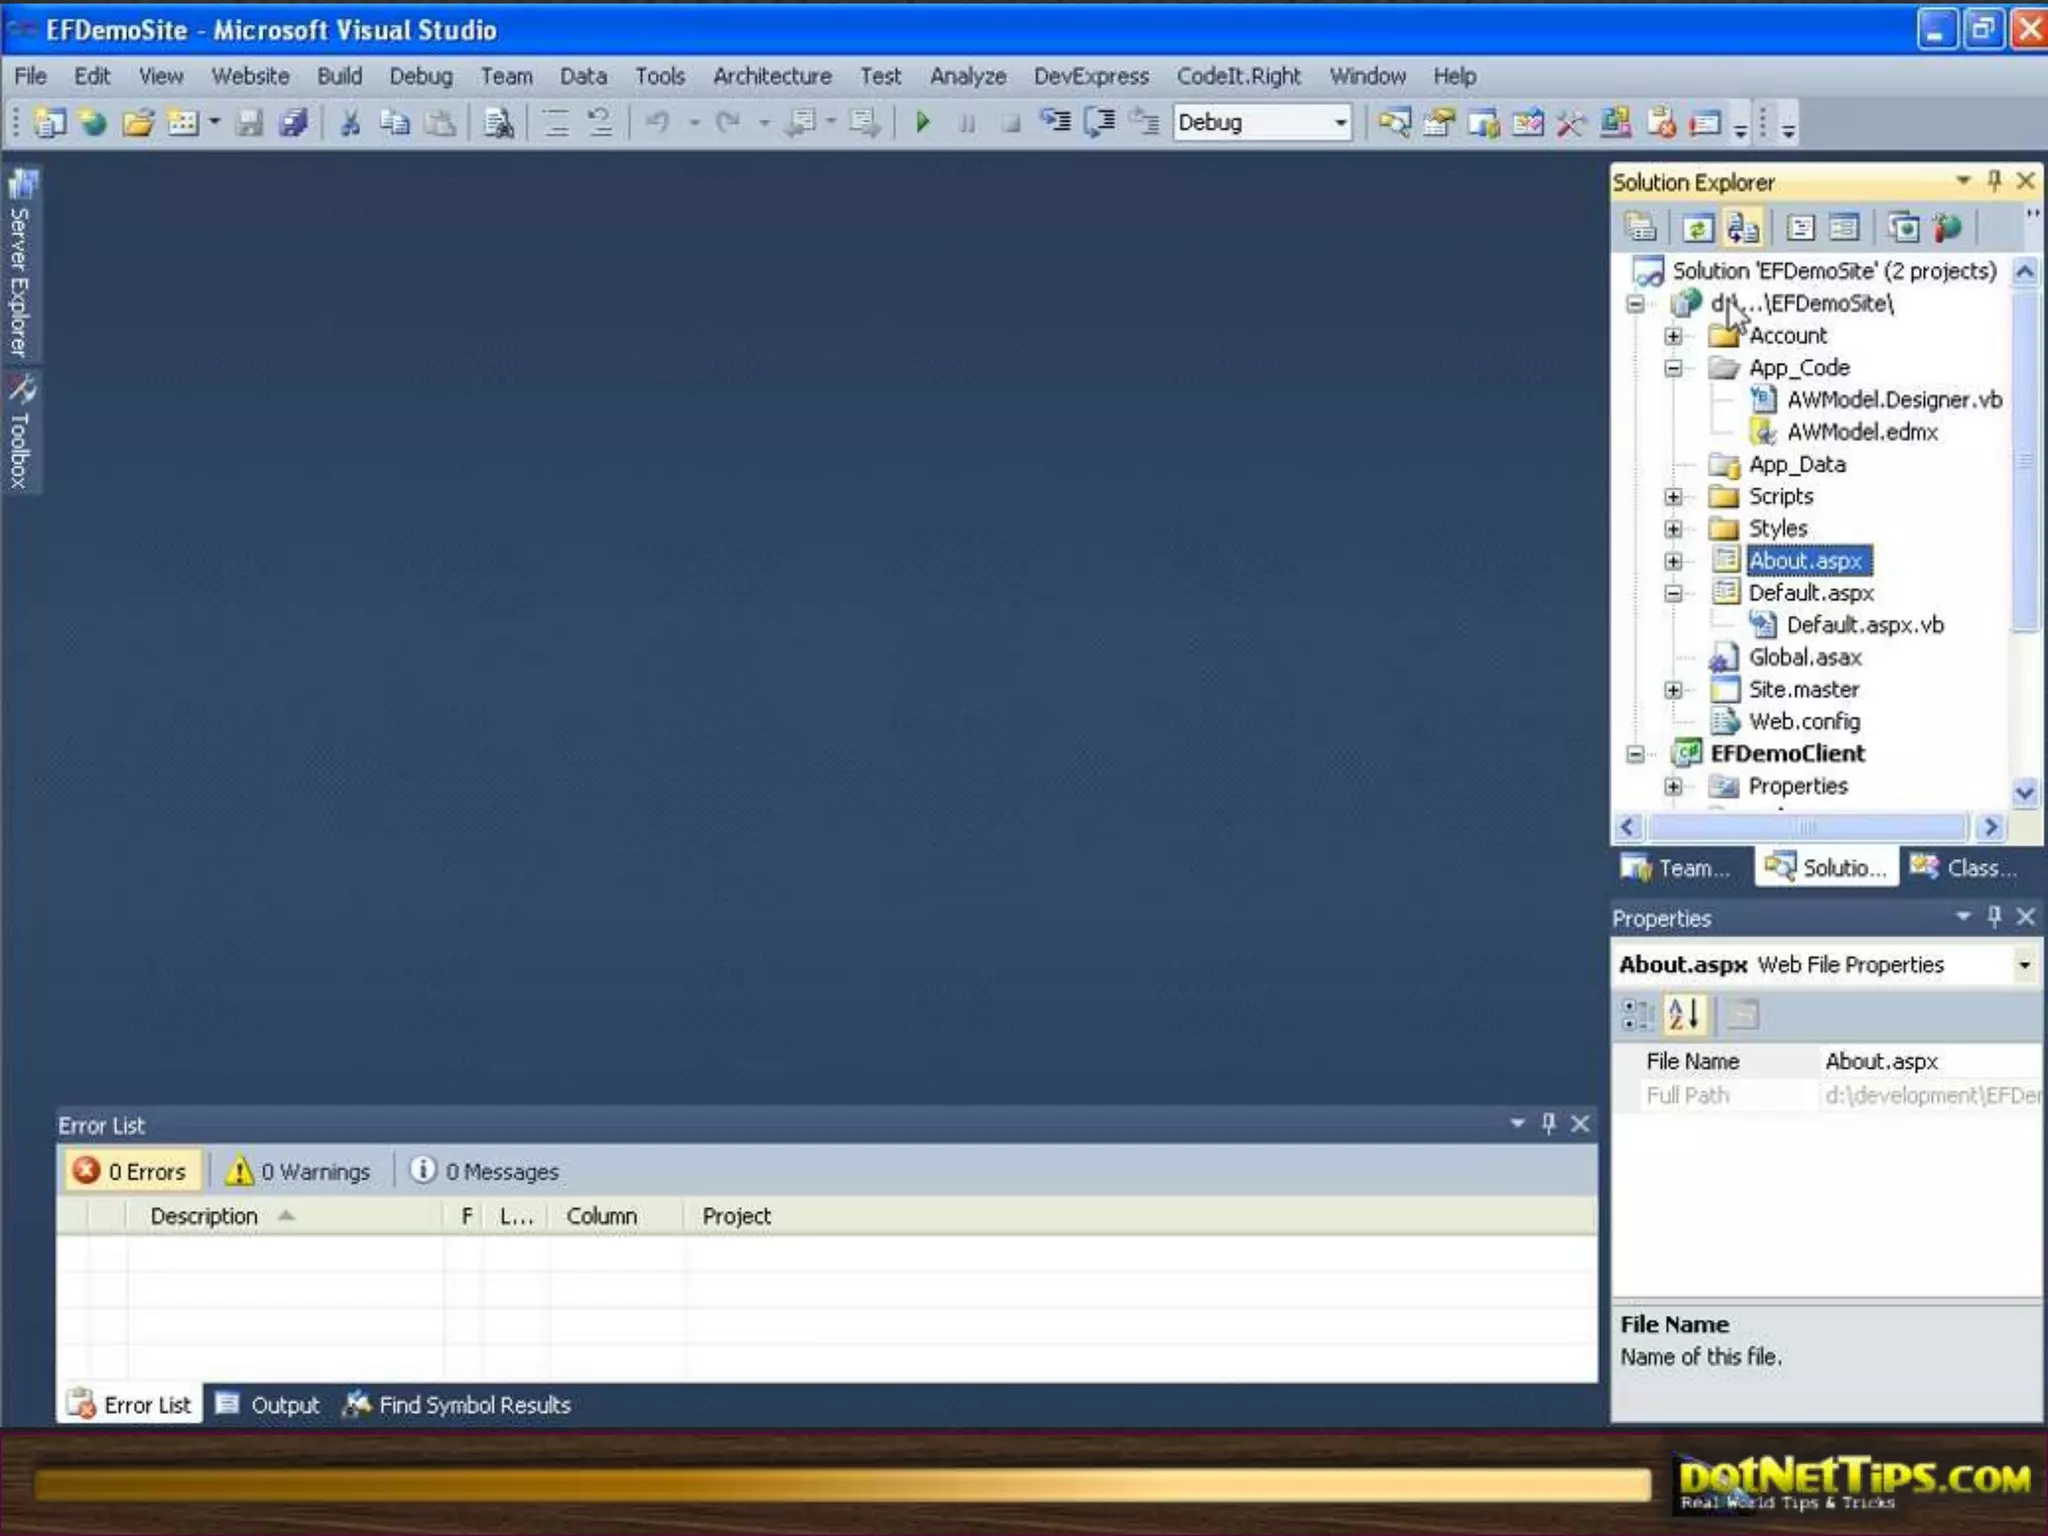Click the Save toolbar icon
The width and height of the screenshot is (2048, 1536).
[x=249, y=123]
